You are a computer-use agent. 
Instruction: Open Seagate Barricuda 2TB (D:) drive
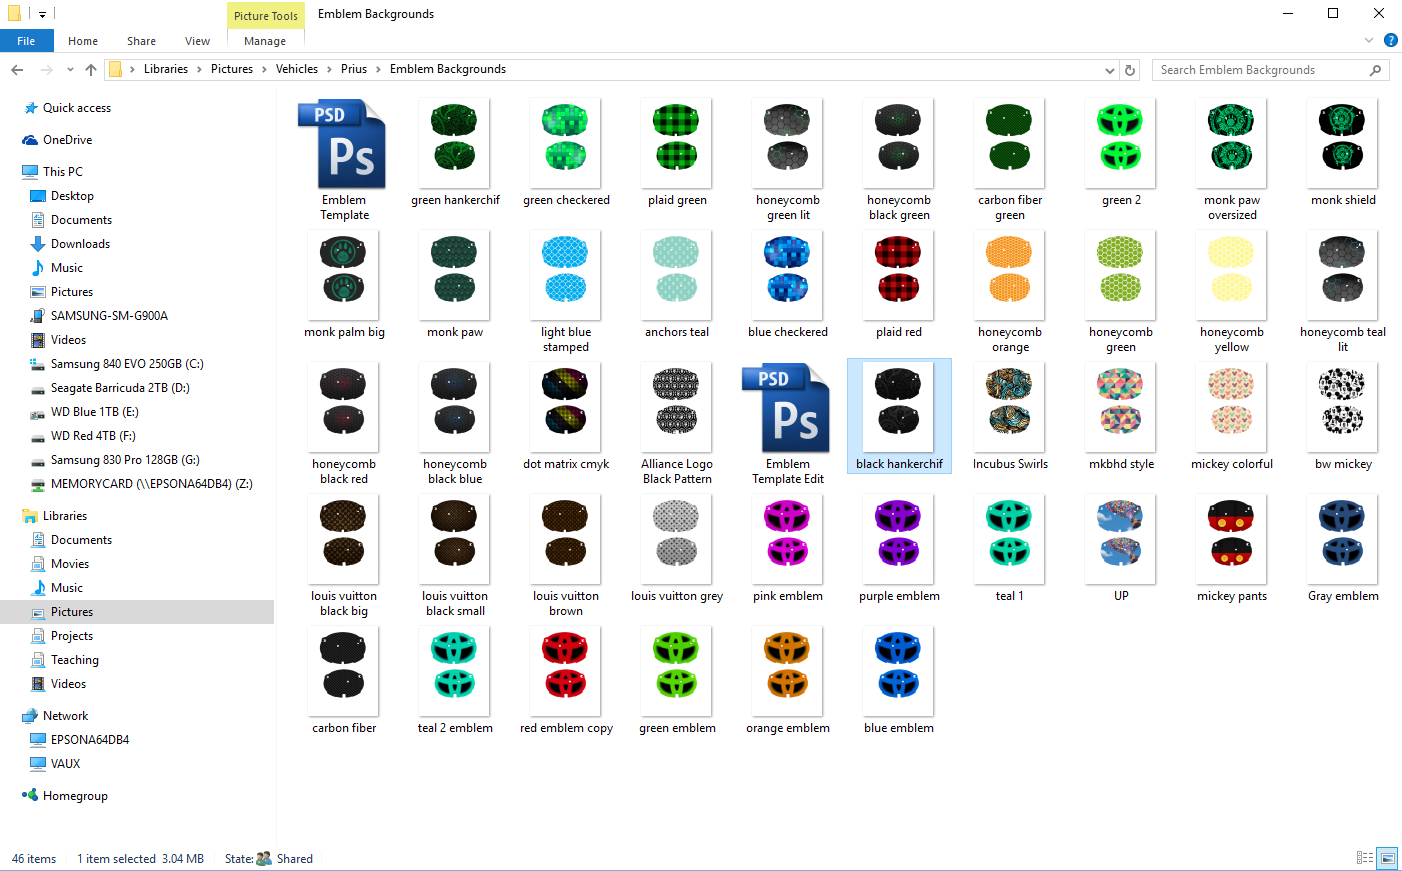(x=120, y=388)
